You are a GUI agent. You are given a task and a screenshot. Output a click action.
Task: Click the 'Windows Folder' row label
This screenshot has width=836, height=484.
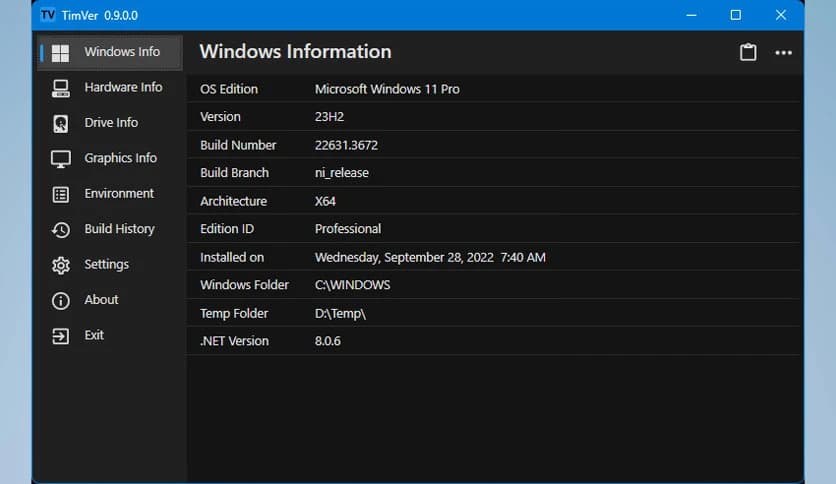244,285
